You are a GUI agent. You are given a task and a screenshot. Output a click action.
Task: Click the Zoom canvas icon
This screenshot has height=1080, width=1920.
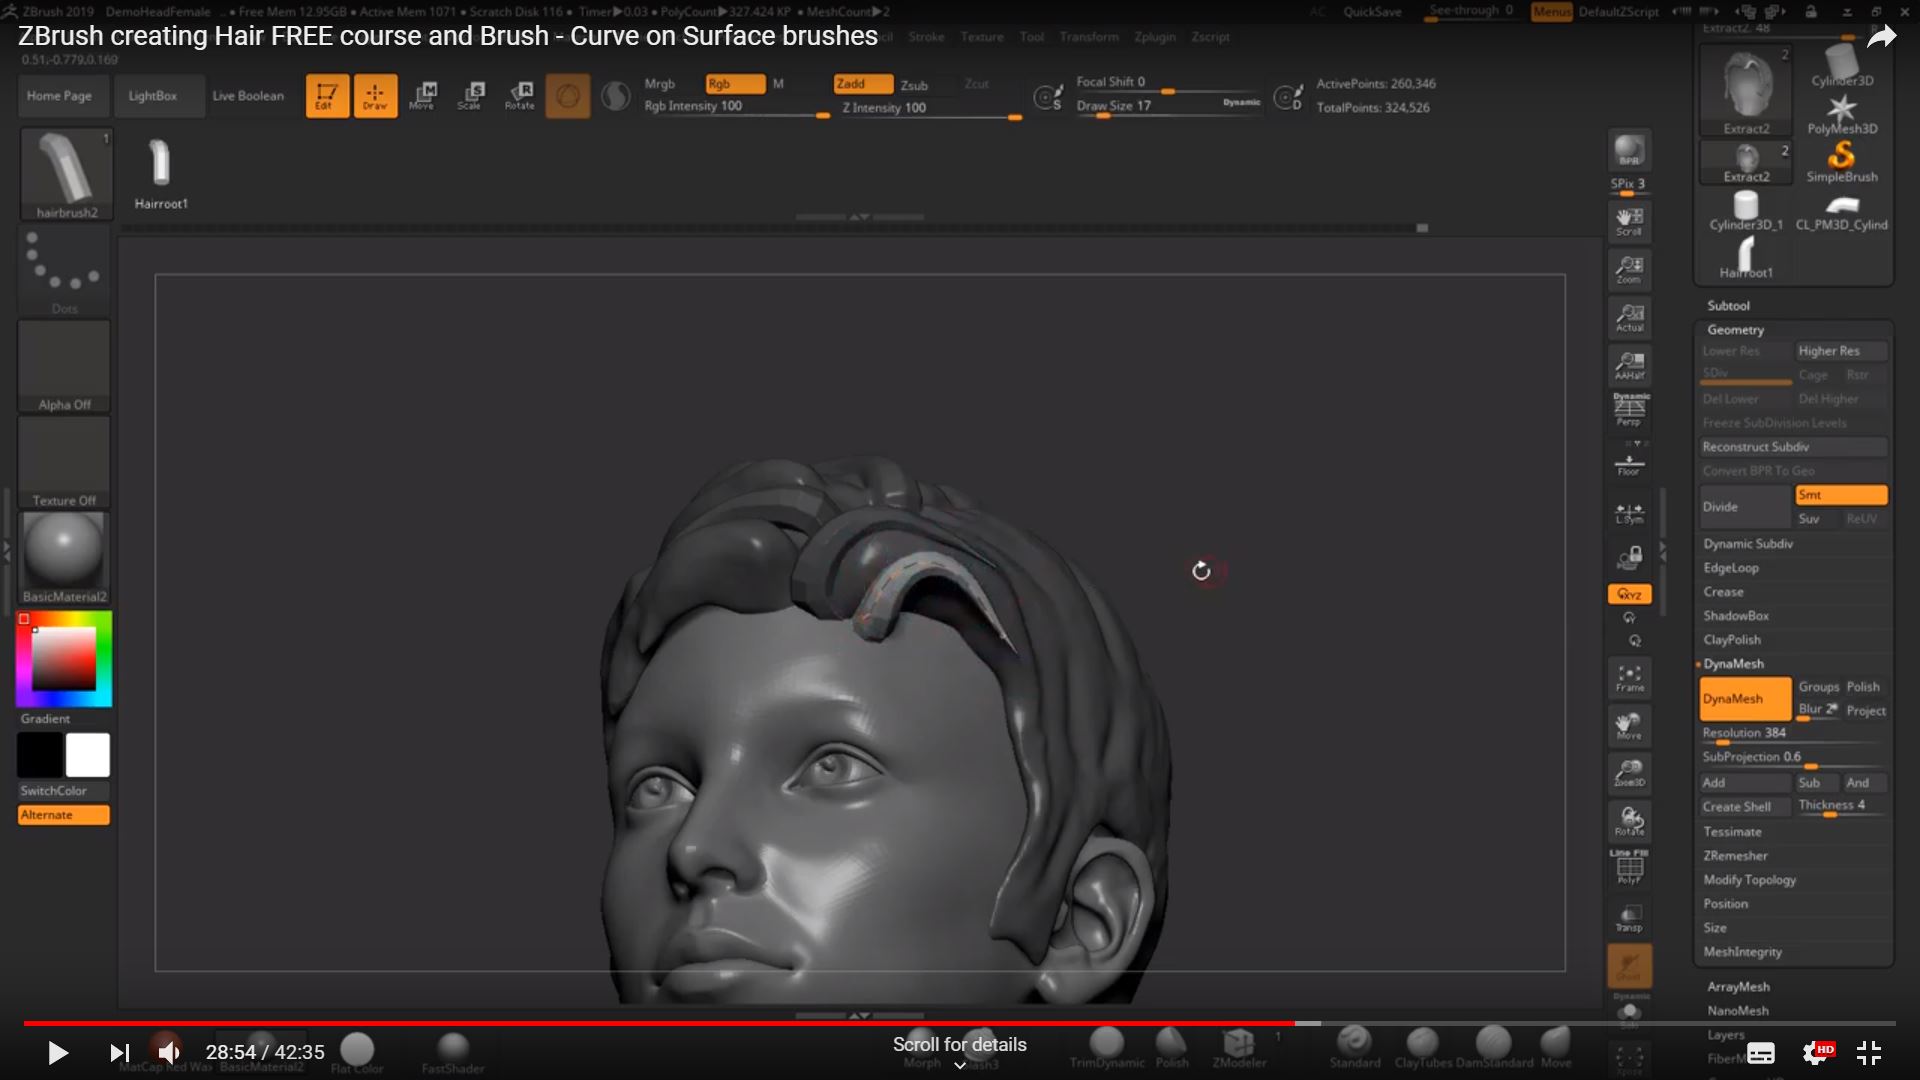[1629, 269]
